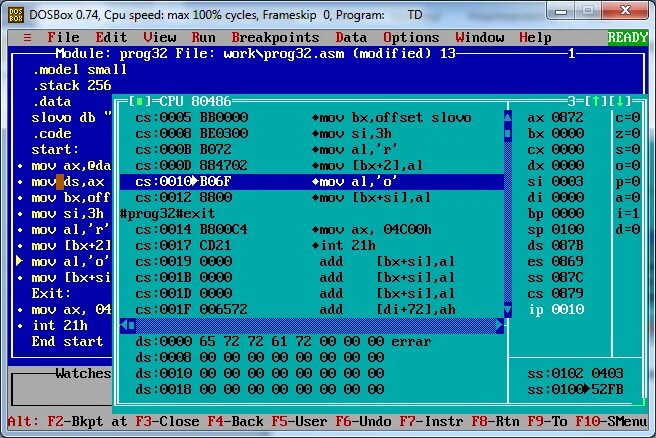Screen dimensions: 656x438
Task: Open the Help menu
Action: [535, 38]
